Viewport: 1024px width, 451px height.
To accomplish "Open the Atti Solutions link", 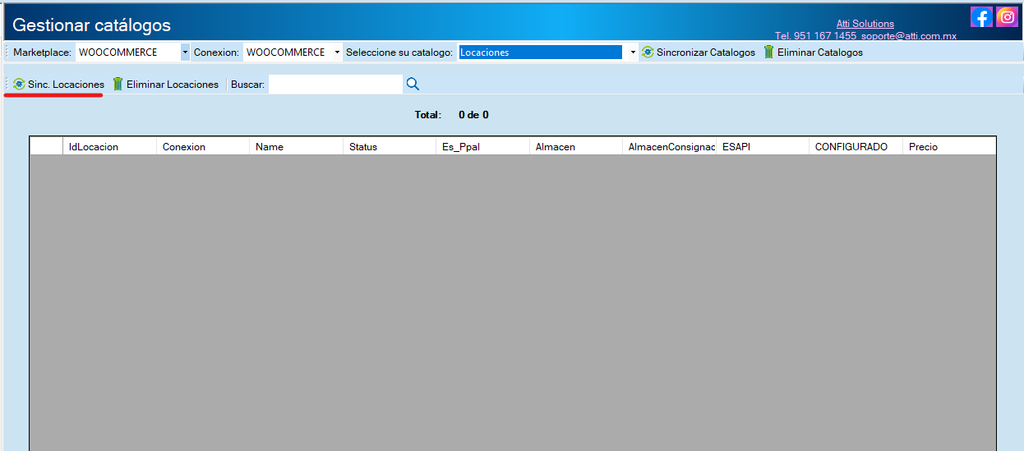I will click(865, 23).
